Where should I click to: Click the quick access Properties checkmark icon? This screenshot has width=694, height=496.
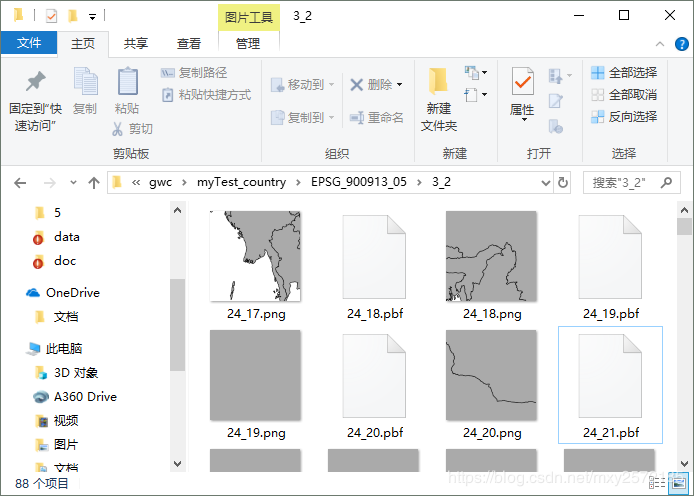tap(51, 16)
